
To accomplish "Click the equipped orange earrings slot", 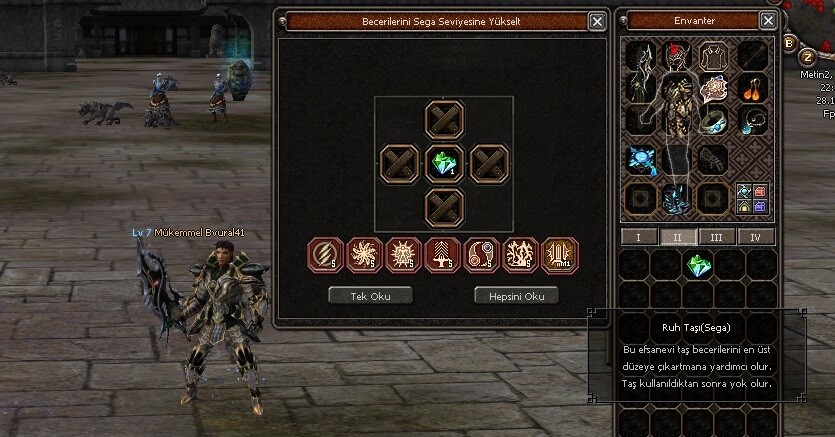I will click(753, 88).
